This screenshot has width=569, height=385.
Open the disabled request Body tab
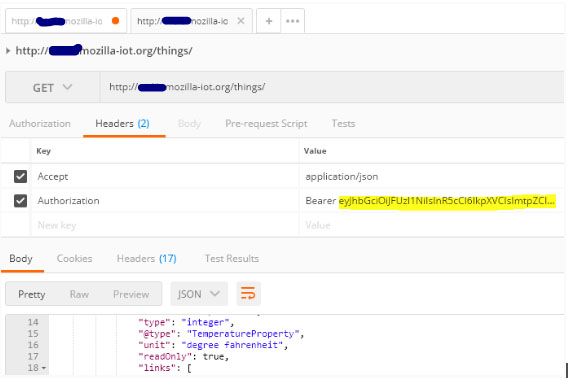click(189, 123)
